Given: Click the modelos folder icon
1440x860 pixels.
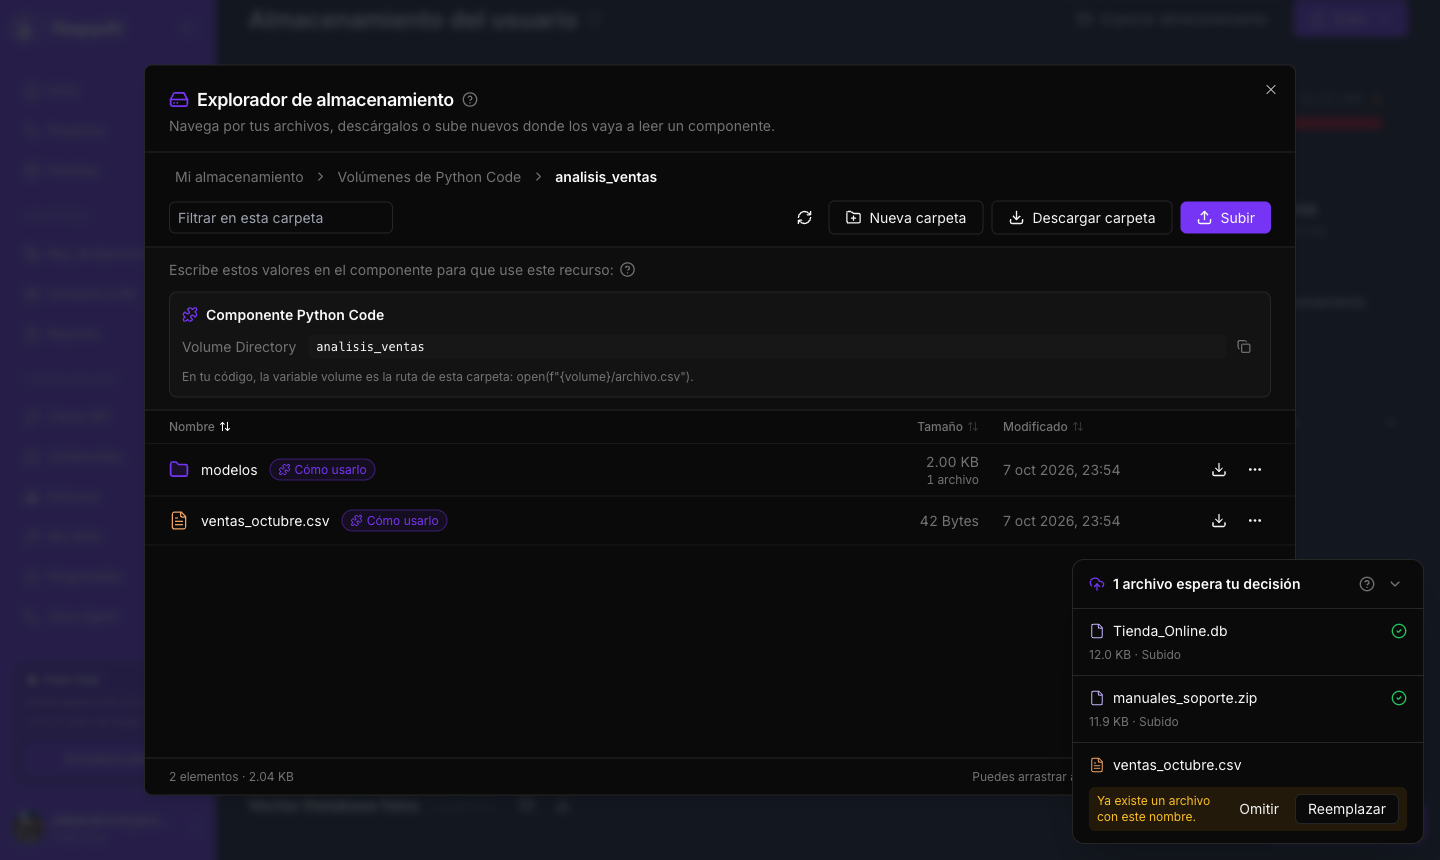Looking at the screenshot, I should [179, 470].
